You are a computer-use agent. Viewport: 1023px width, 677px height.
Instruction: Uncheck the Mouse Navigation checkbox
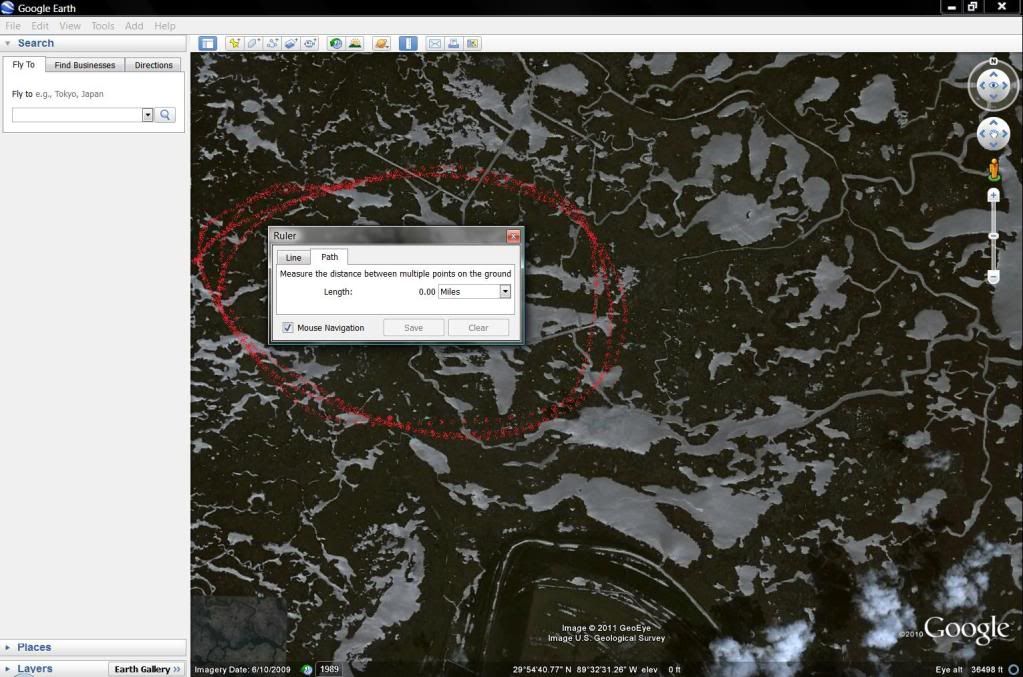coord(288,327)
